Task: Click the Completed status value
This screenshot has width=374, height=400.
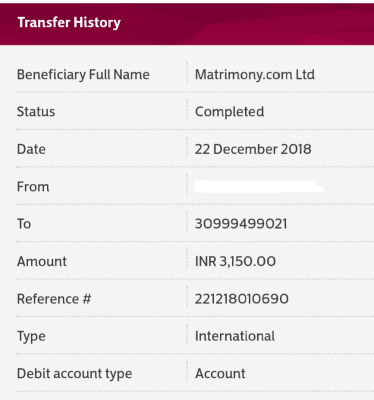Action: (x=229, y=112)
